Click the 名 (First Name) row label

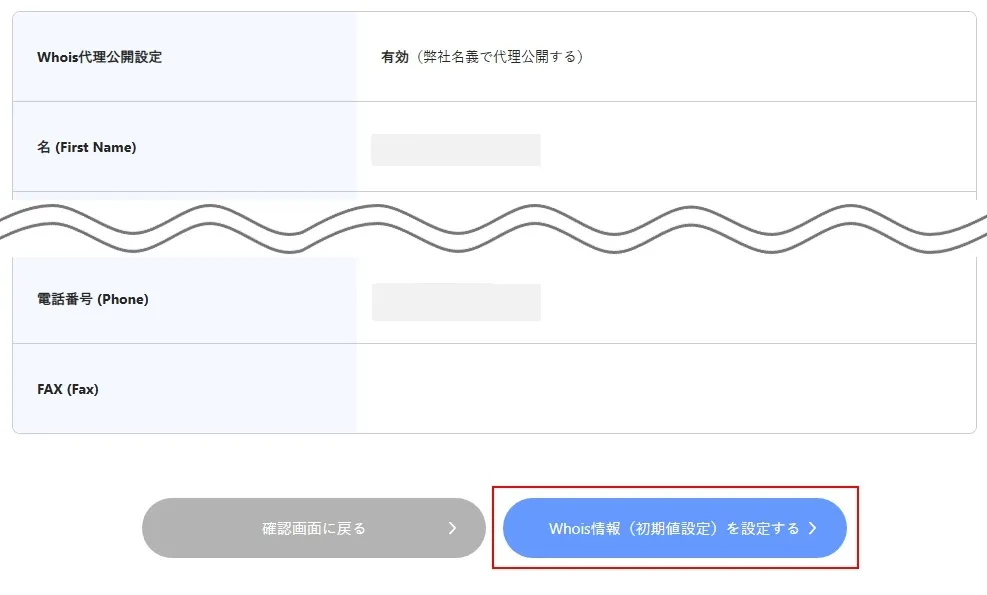point(87,147)
